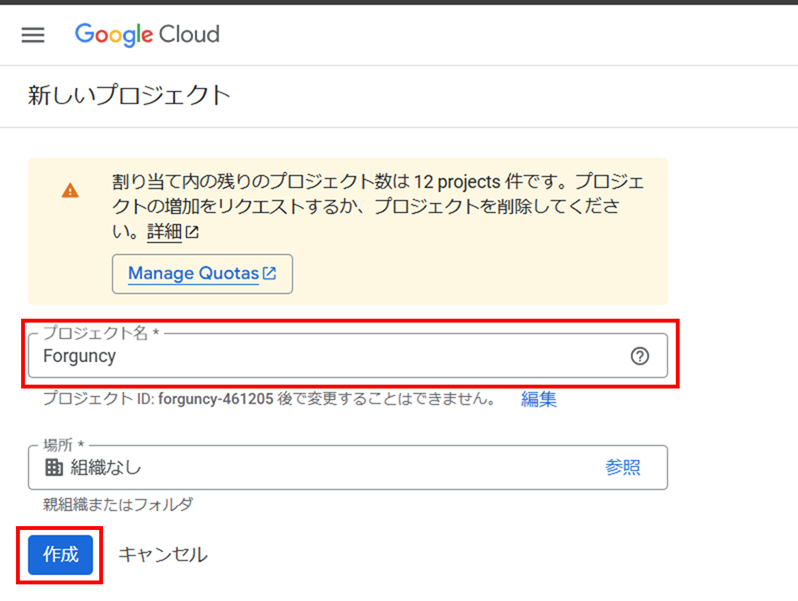
Task: Open the Manage Quotas button
Action: pos(203,274)
